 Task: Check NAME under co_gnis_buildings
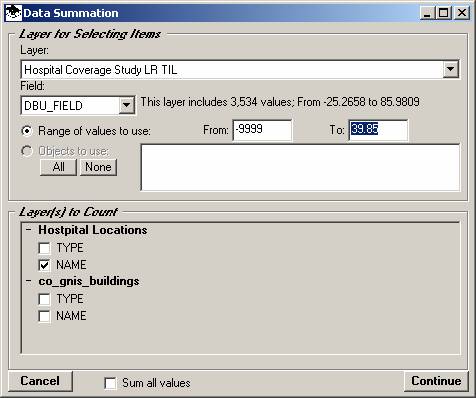(44, 316)
